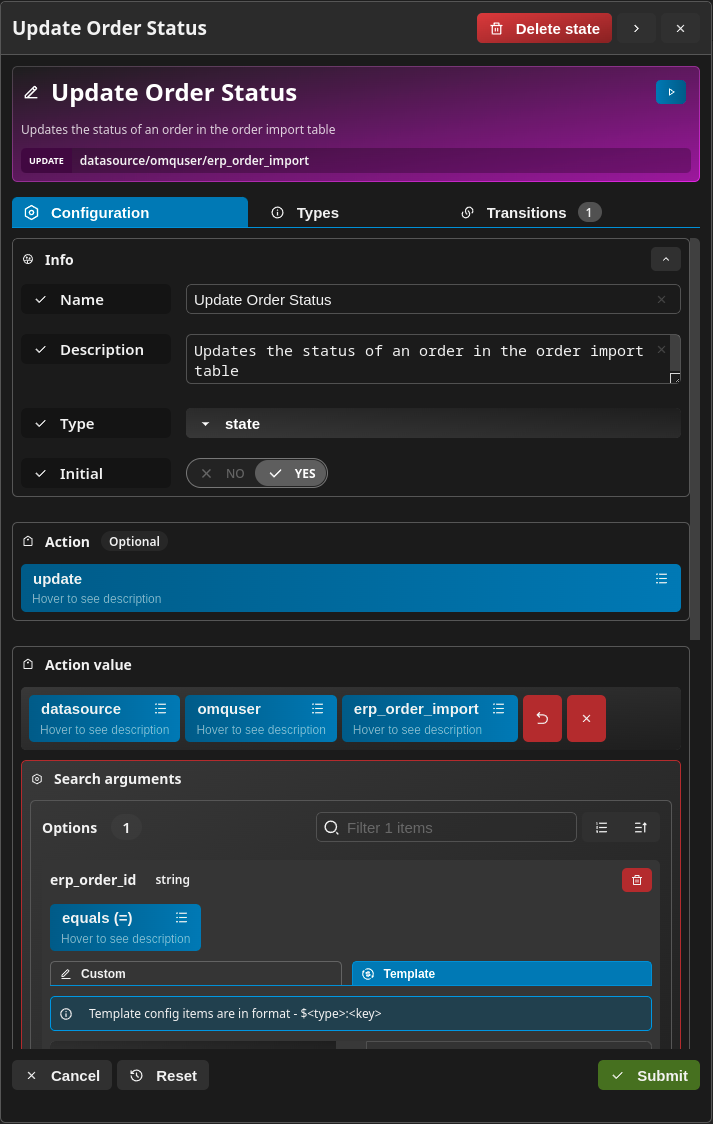Click into the Name input field
The width and height of the screenshot is (713, 1124).
[x=433, y=300]
